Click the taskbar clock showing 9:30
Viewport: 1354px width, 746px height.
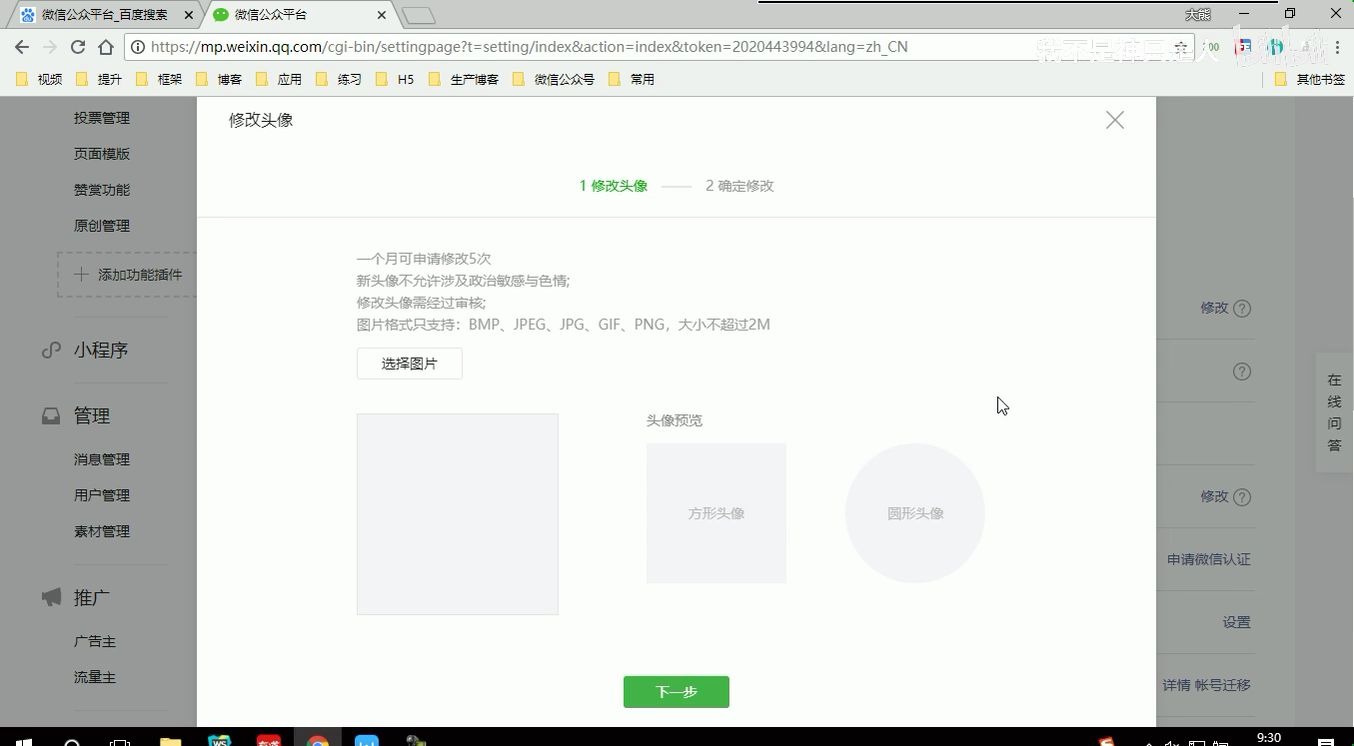tap(1268, 738)
